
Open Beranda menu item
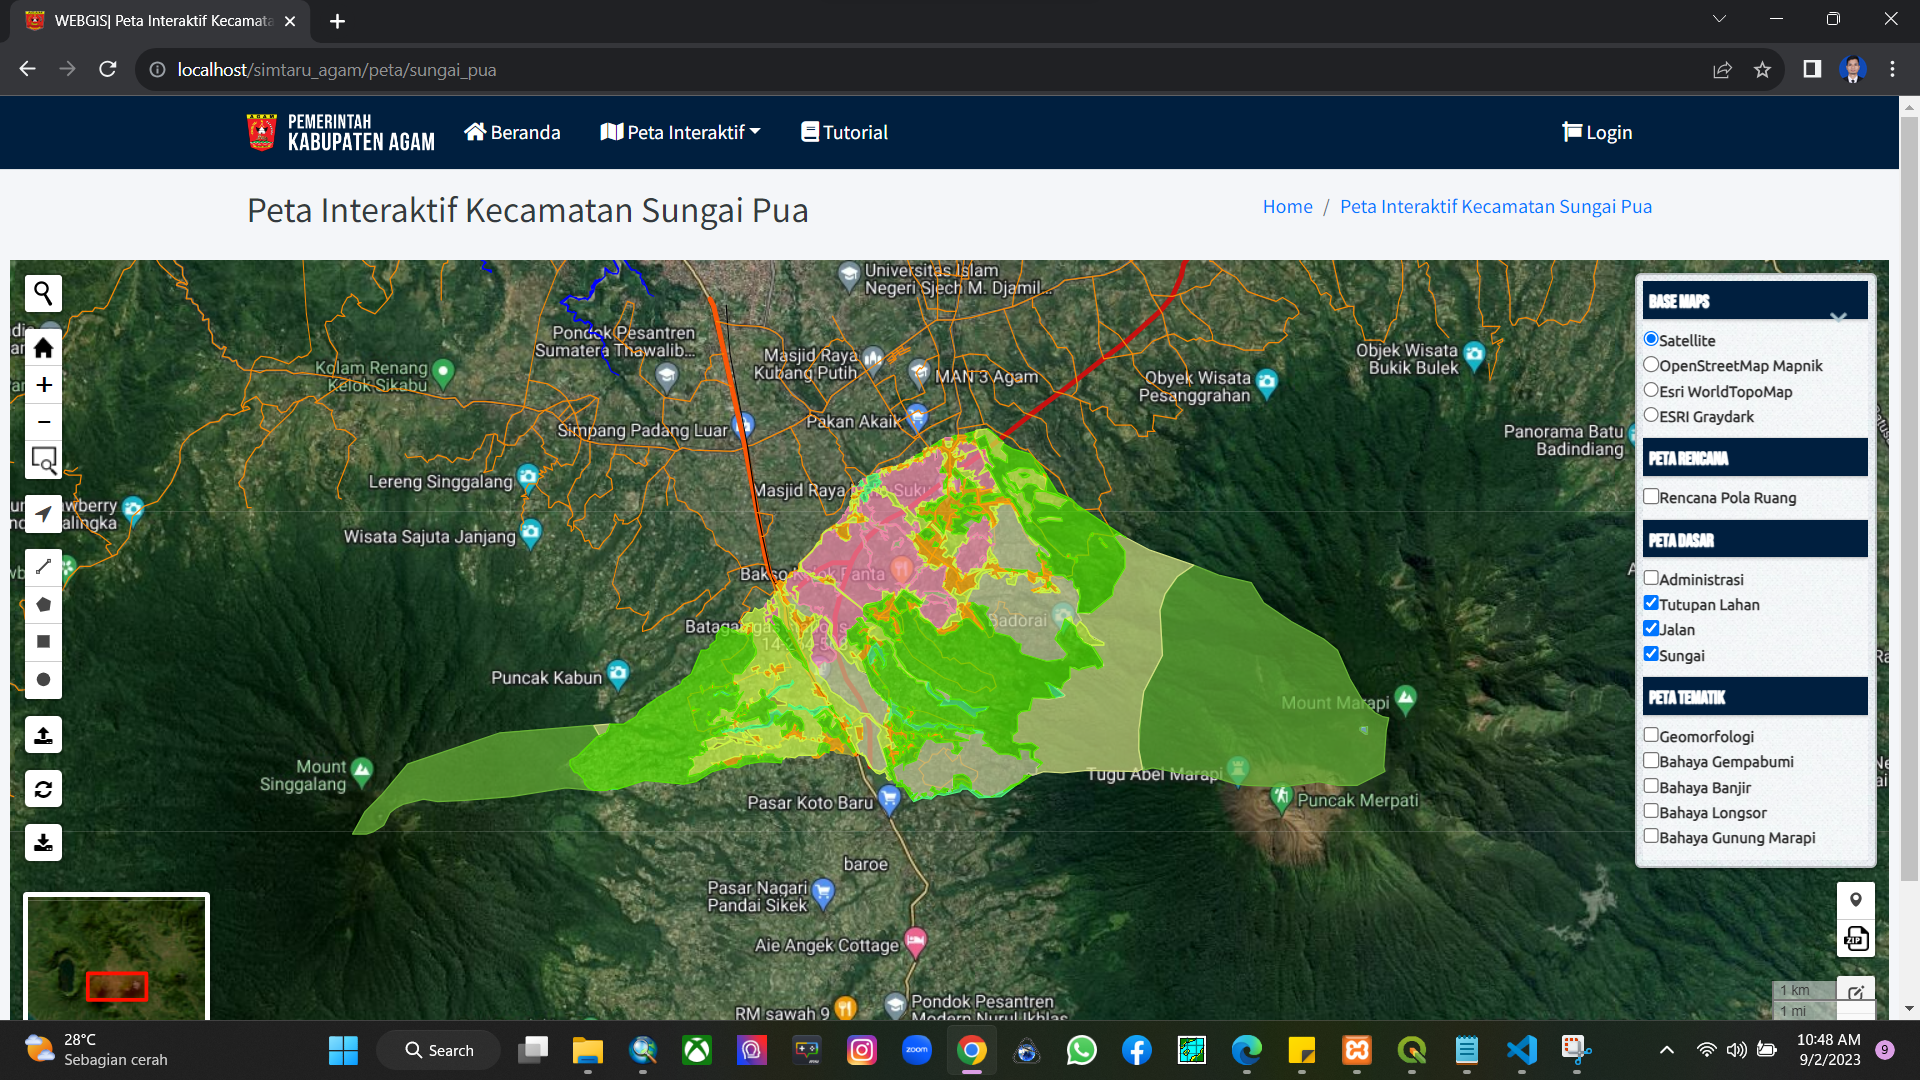(x=512, y=132)
